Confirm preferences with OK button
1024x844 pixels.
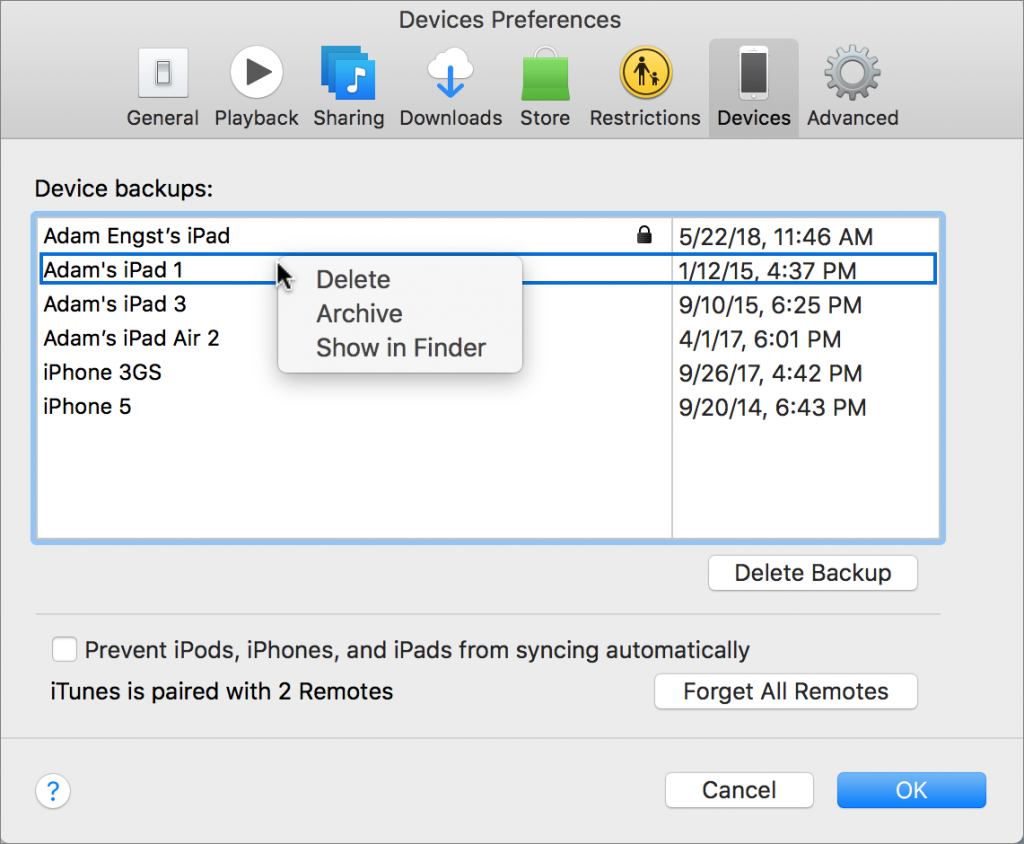click(911, 790)
